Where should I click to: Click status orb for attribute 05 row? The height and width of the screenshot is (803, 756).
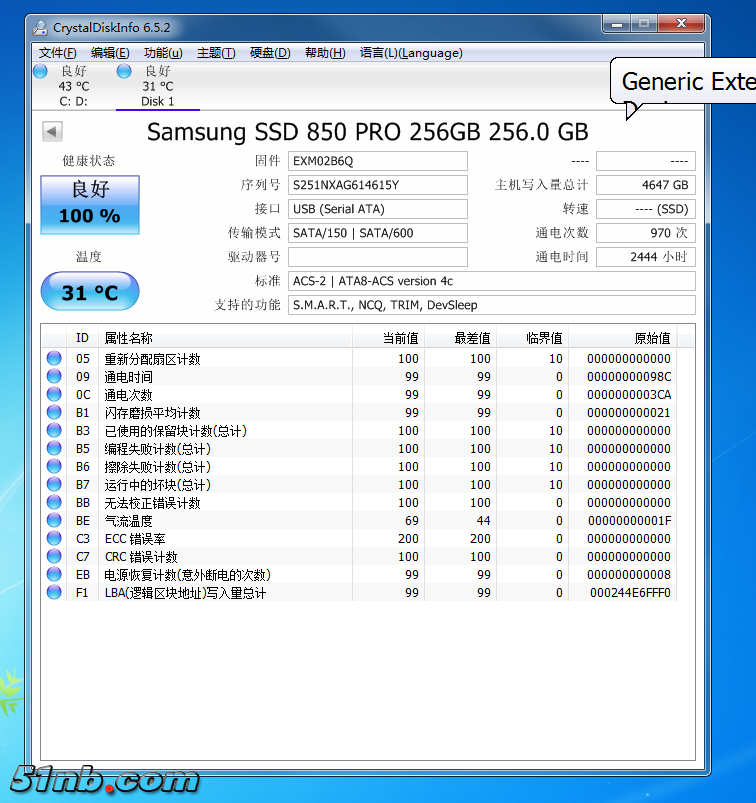pyautogui.click(x=54, y=359)
